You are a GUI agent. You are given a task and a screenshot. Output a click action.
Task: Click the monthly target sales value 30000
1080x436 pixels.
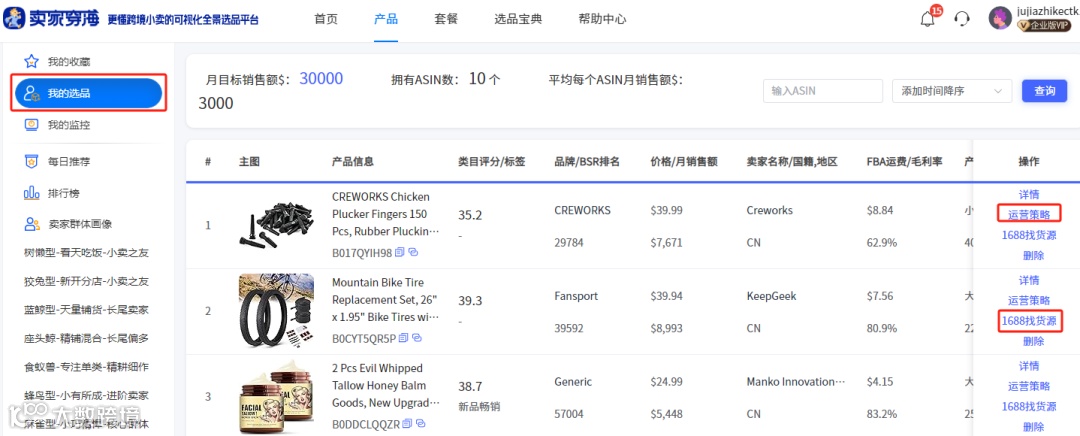321,79
